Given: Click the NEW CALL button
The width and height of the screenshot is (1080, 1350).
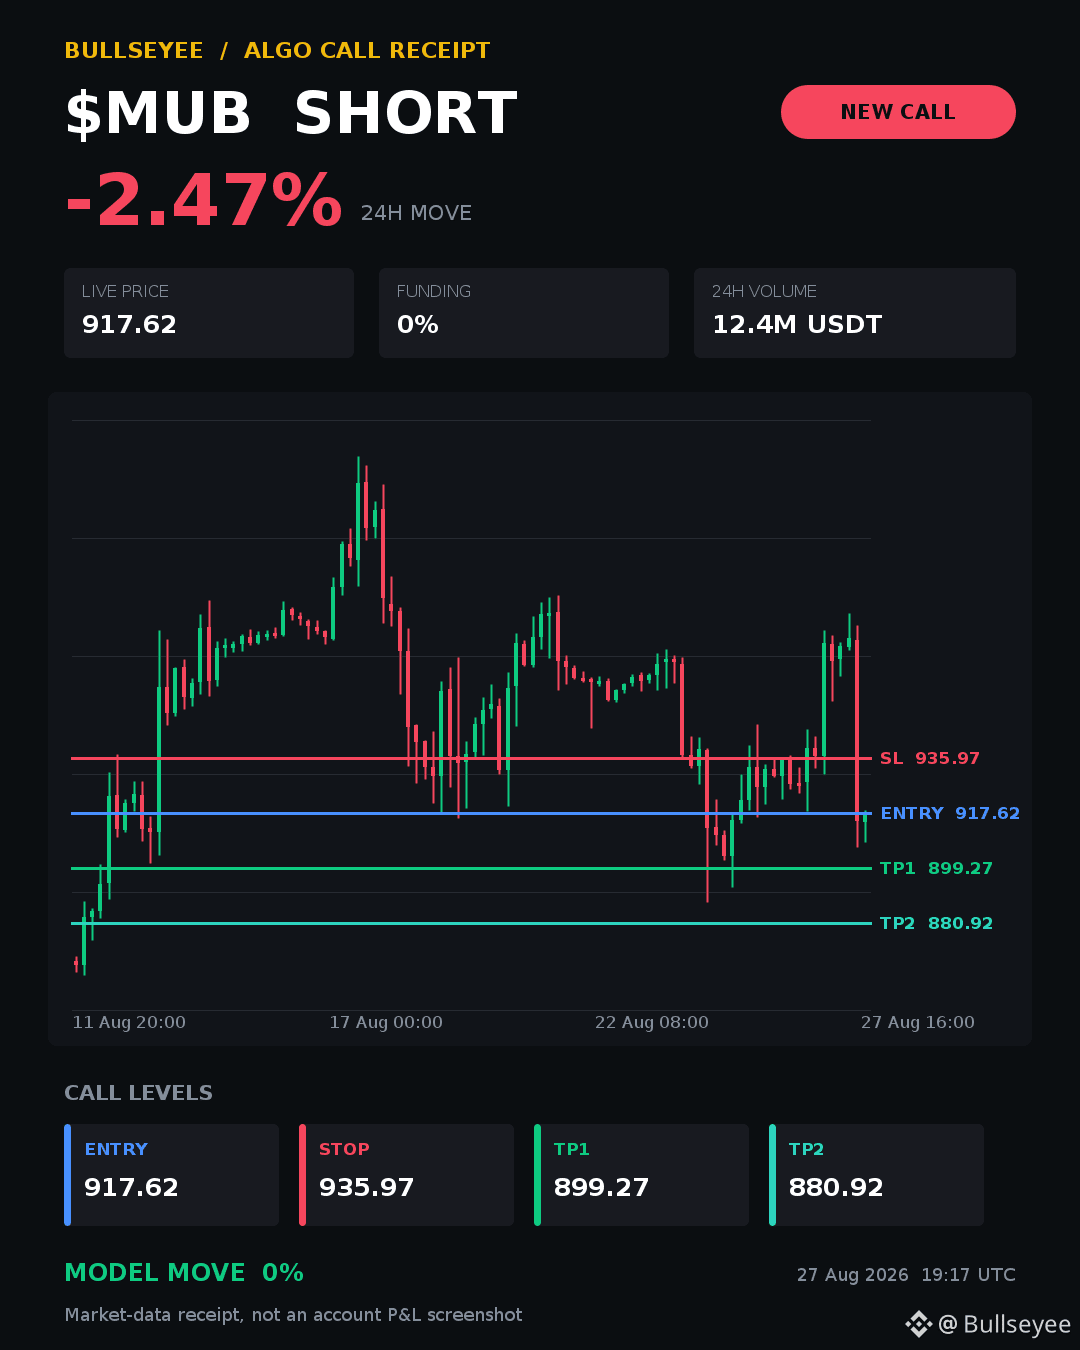Looking at the screenshot, I should pyautogui.click(x=898, y=112).
